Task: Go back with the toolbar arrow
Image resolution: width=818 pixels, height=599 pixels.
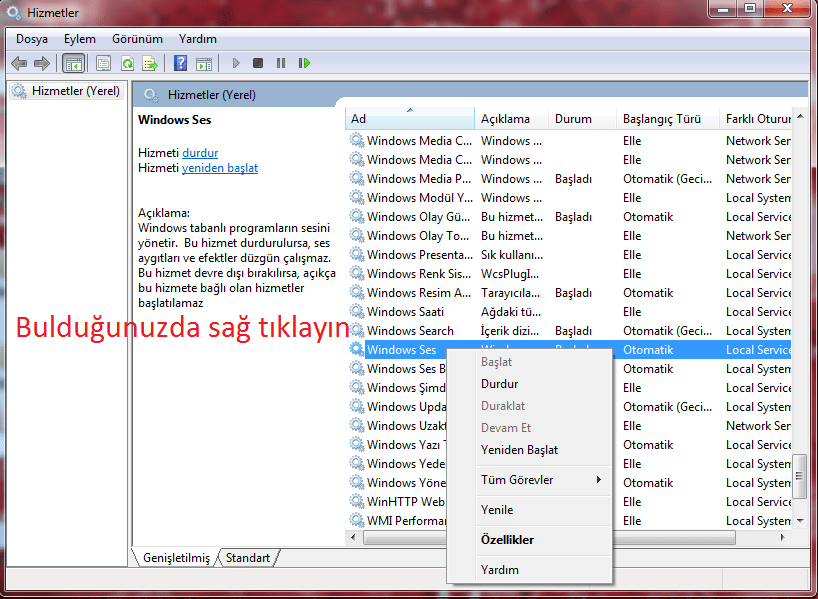Action: [x=19, y=64]
